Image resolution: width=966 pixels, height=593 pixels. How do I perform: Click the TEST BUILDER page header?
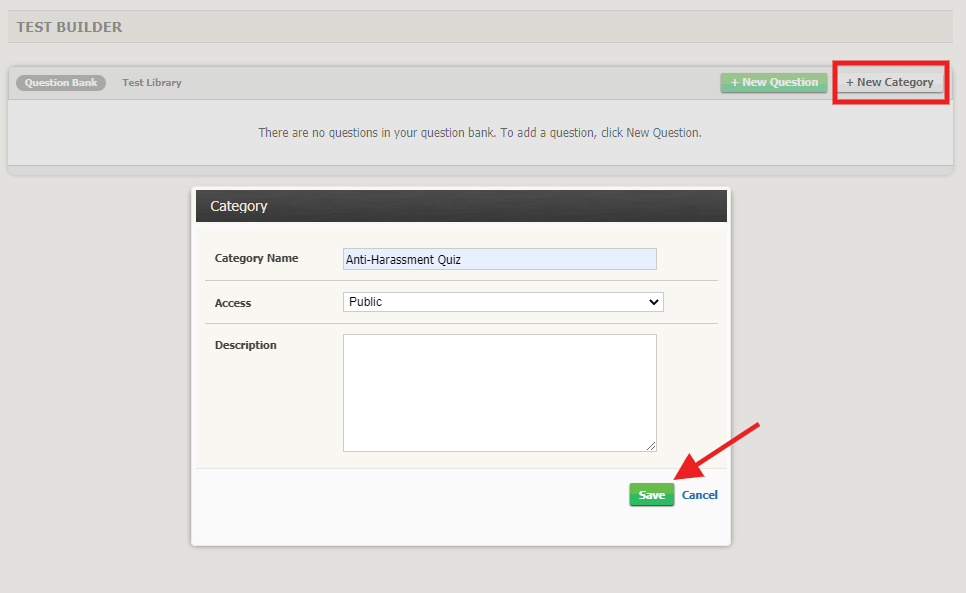coord(70,26)
